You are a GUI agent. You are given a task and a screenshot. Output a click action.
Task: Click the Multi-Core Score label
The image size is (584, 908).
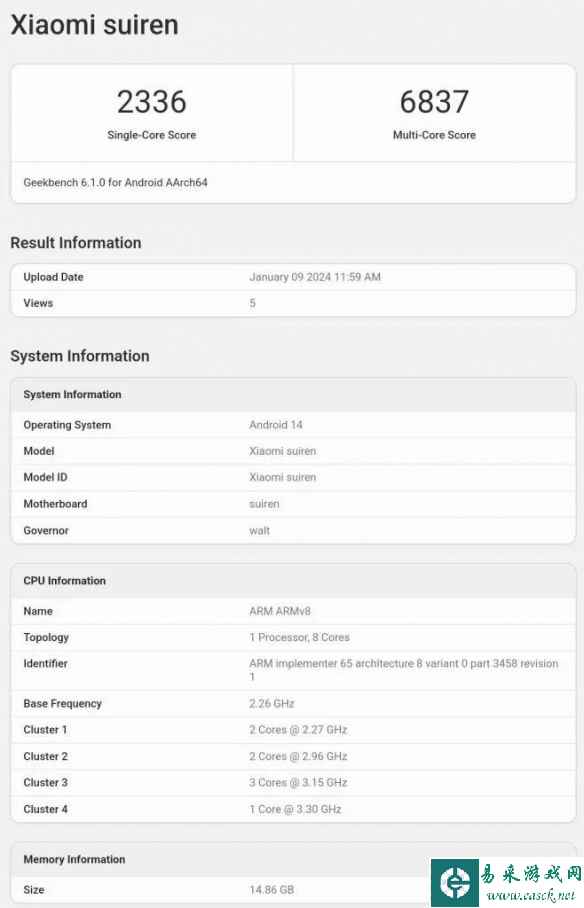tap(434, 135)
